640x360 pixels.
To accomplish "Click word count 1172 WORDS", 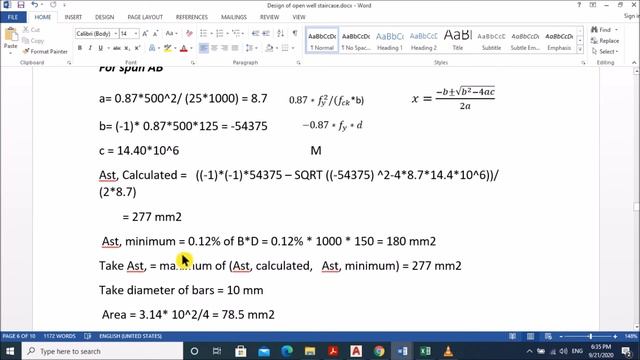I will pyautogui.click(x=60, y=336).
